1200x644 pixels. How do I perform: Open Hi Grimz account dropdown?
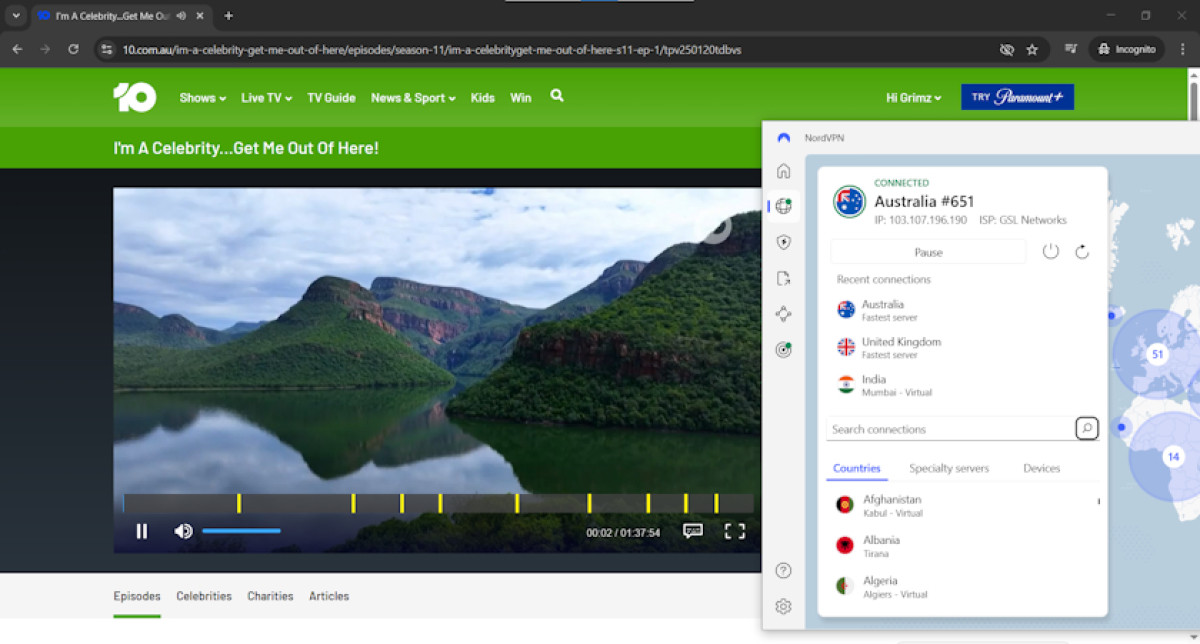pyautogui.click(x=914, y=98)
